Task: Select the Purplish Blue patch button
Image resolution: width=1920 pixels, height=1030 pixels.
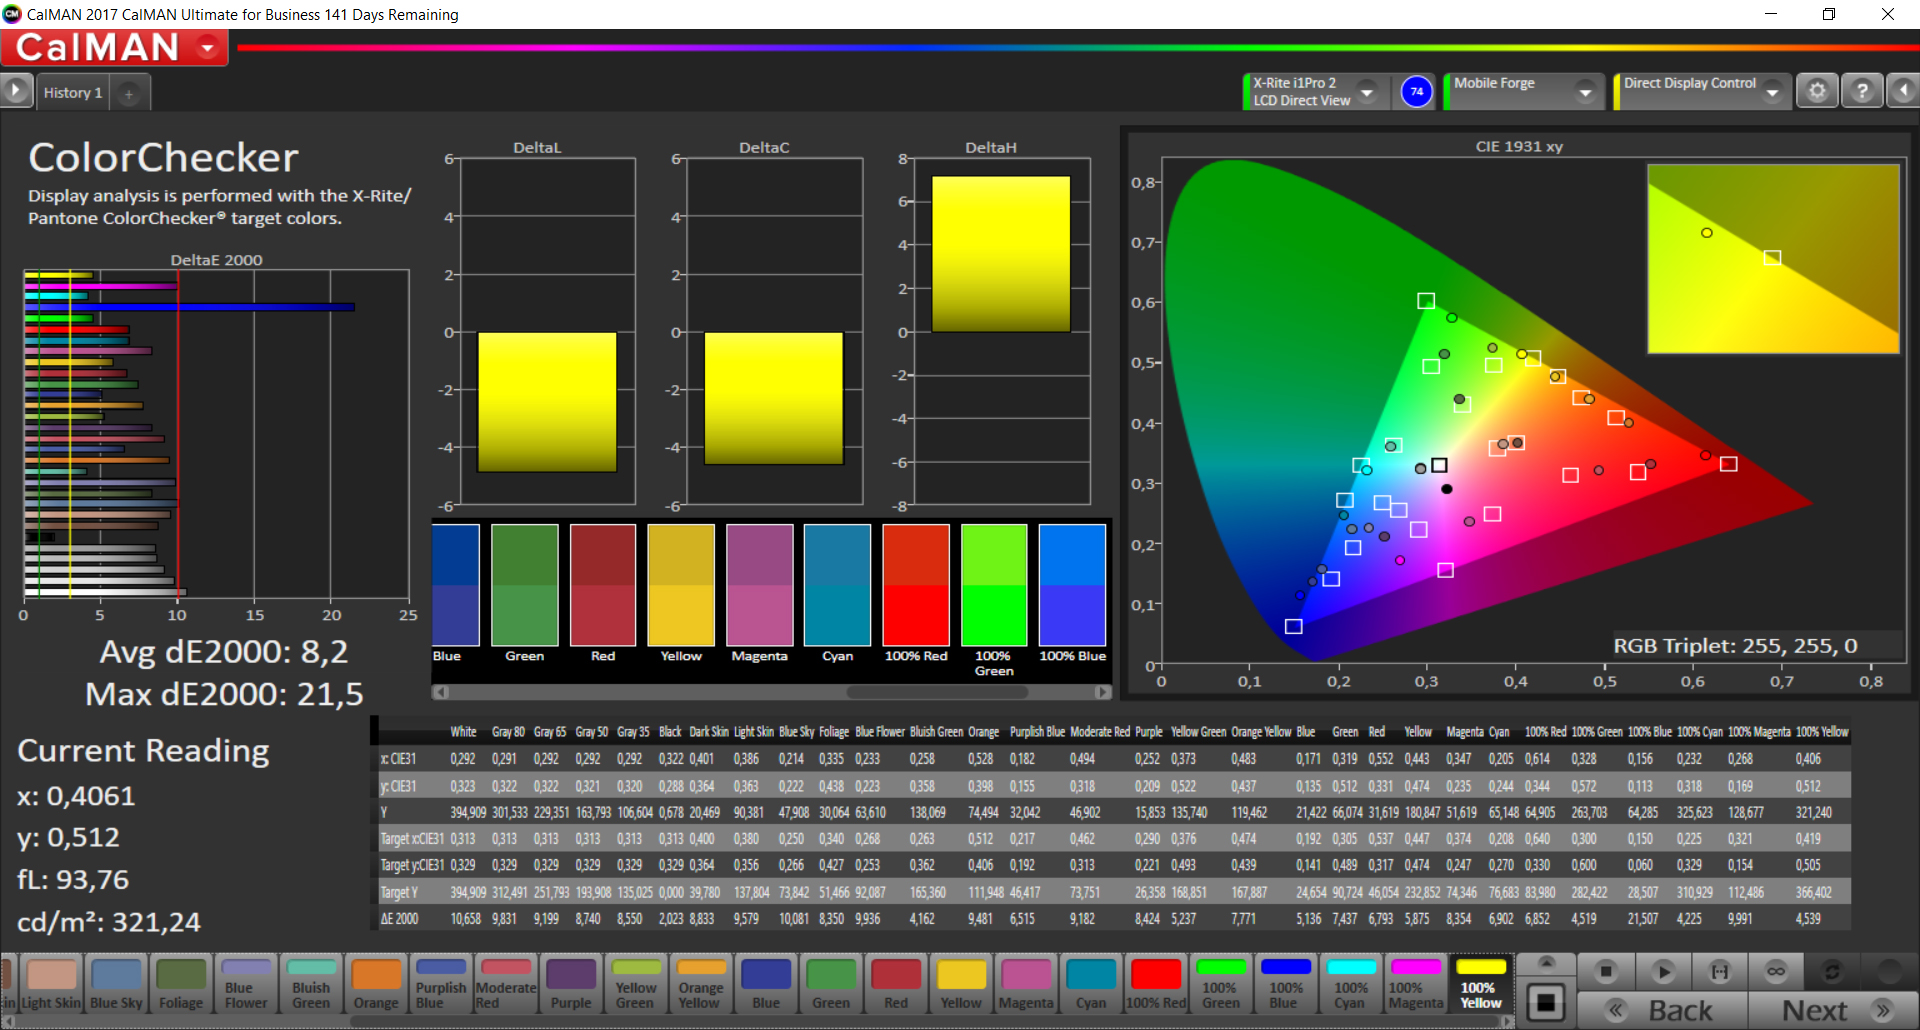Action: click(x=441, y=985)
